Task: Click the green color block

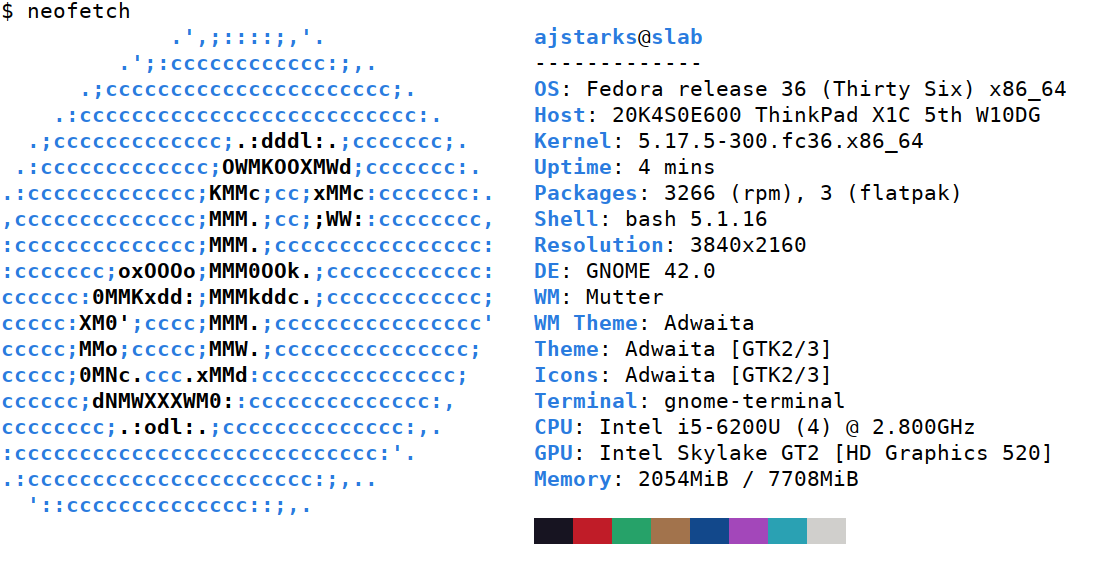Action: 631,531
